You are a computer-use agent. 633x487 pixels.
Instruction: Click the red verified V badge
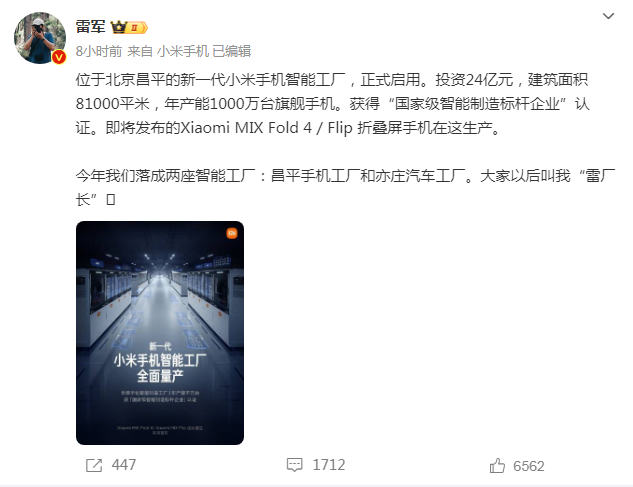point(59,57)
